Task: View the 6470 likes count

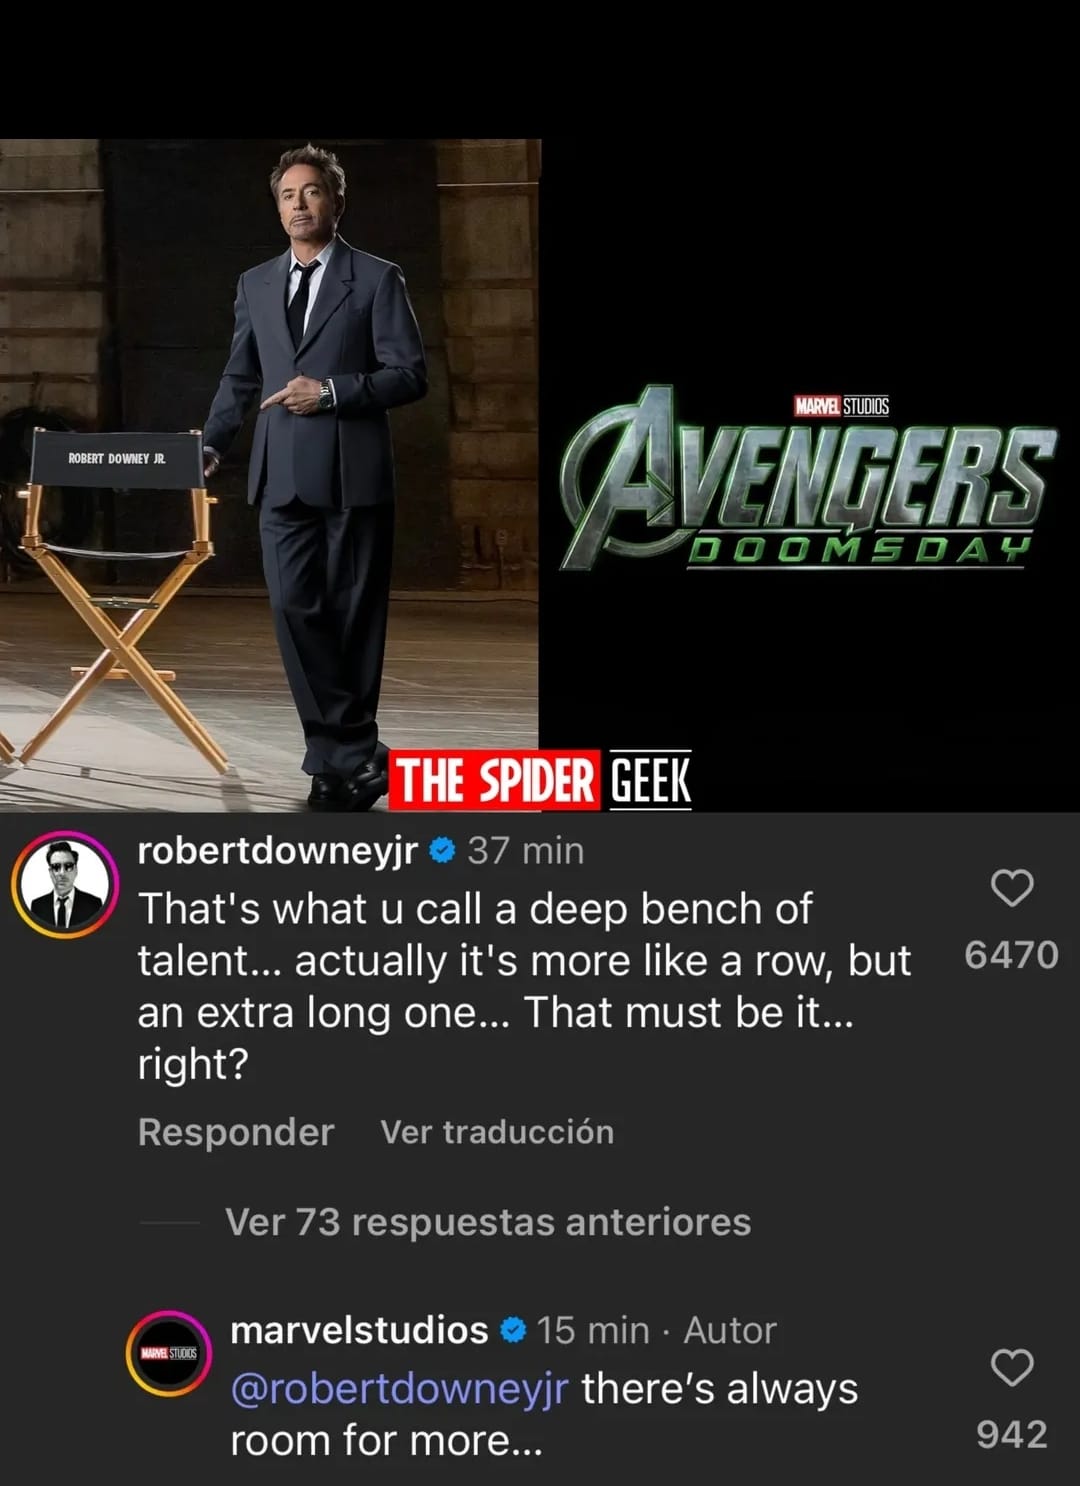Action: click(1011, 955)
